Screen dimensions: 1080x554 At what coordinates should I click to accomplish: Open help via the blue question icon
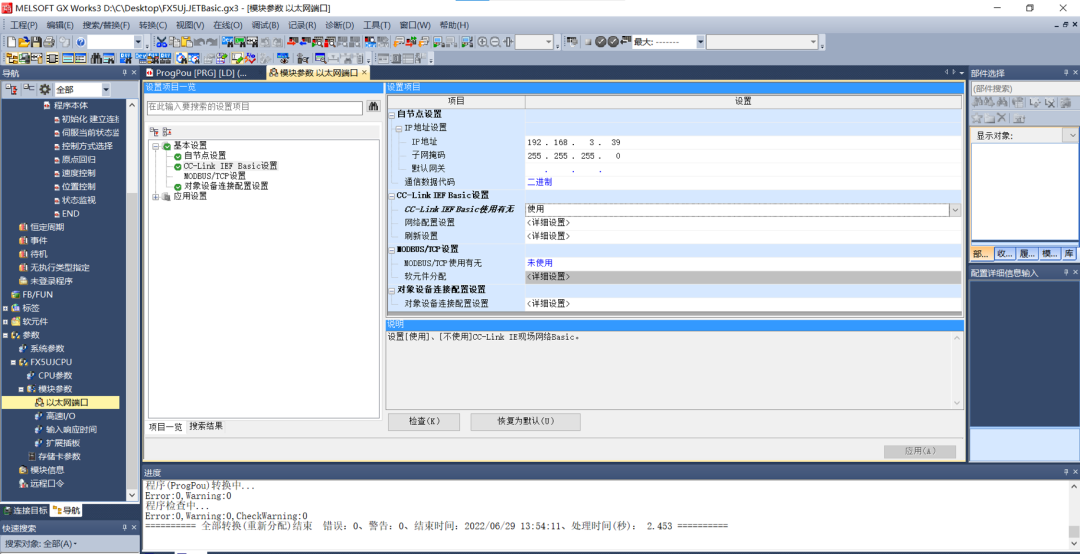tap(81, 43)
